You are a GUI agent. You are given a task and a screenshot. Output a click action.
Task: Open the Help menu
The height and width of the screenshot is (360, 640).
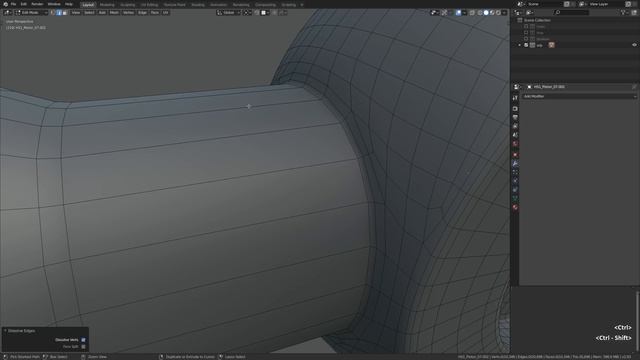(x=69, y=4)
